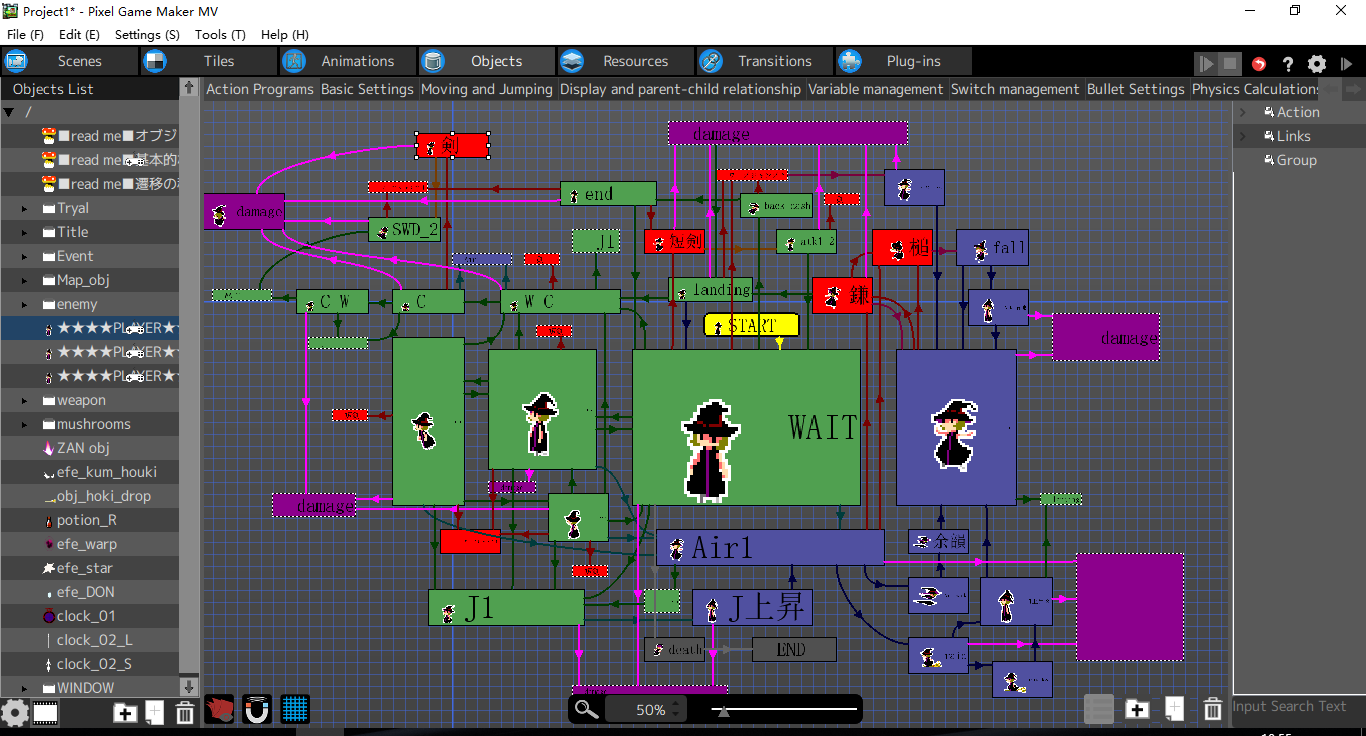Select the WAIT action node
The image size is (1366, 736).
(x=746, y=427)
